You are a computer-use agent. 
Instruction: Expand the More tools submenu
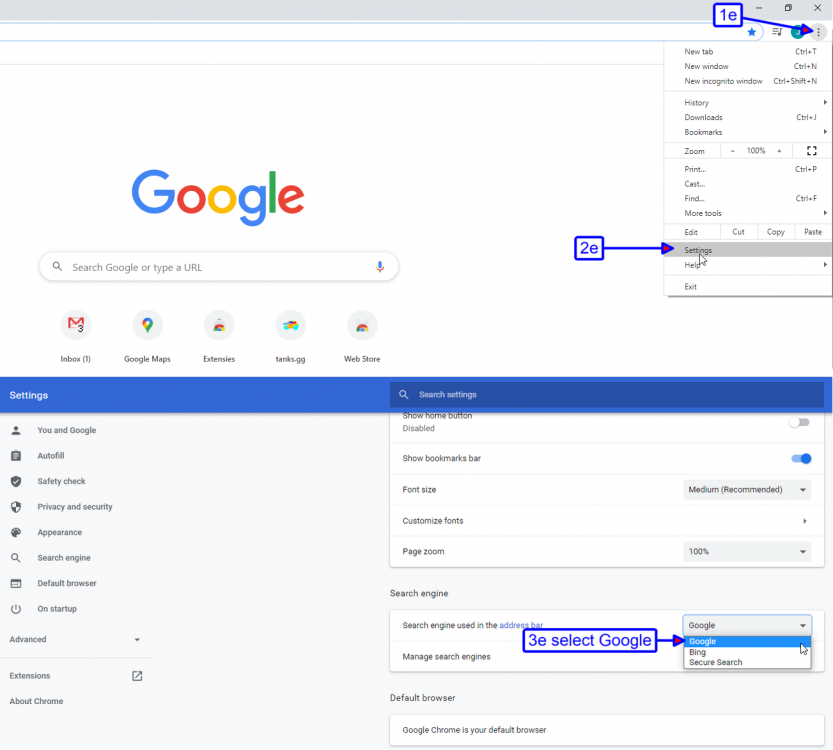coord(825,213)
